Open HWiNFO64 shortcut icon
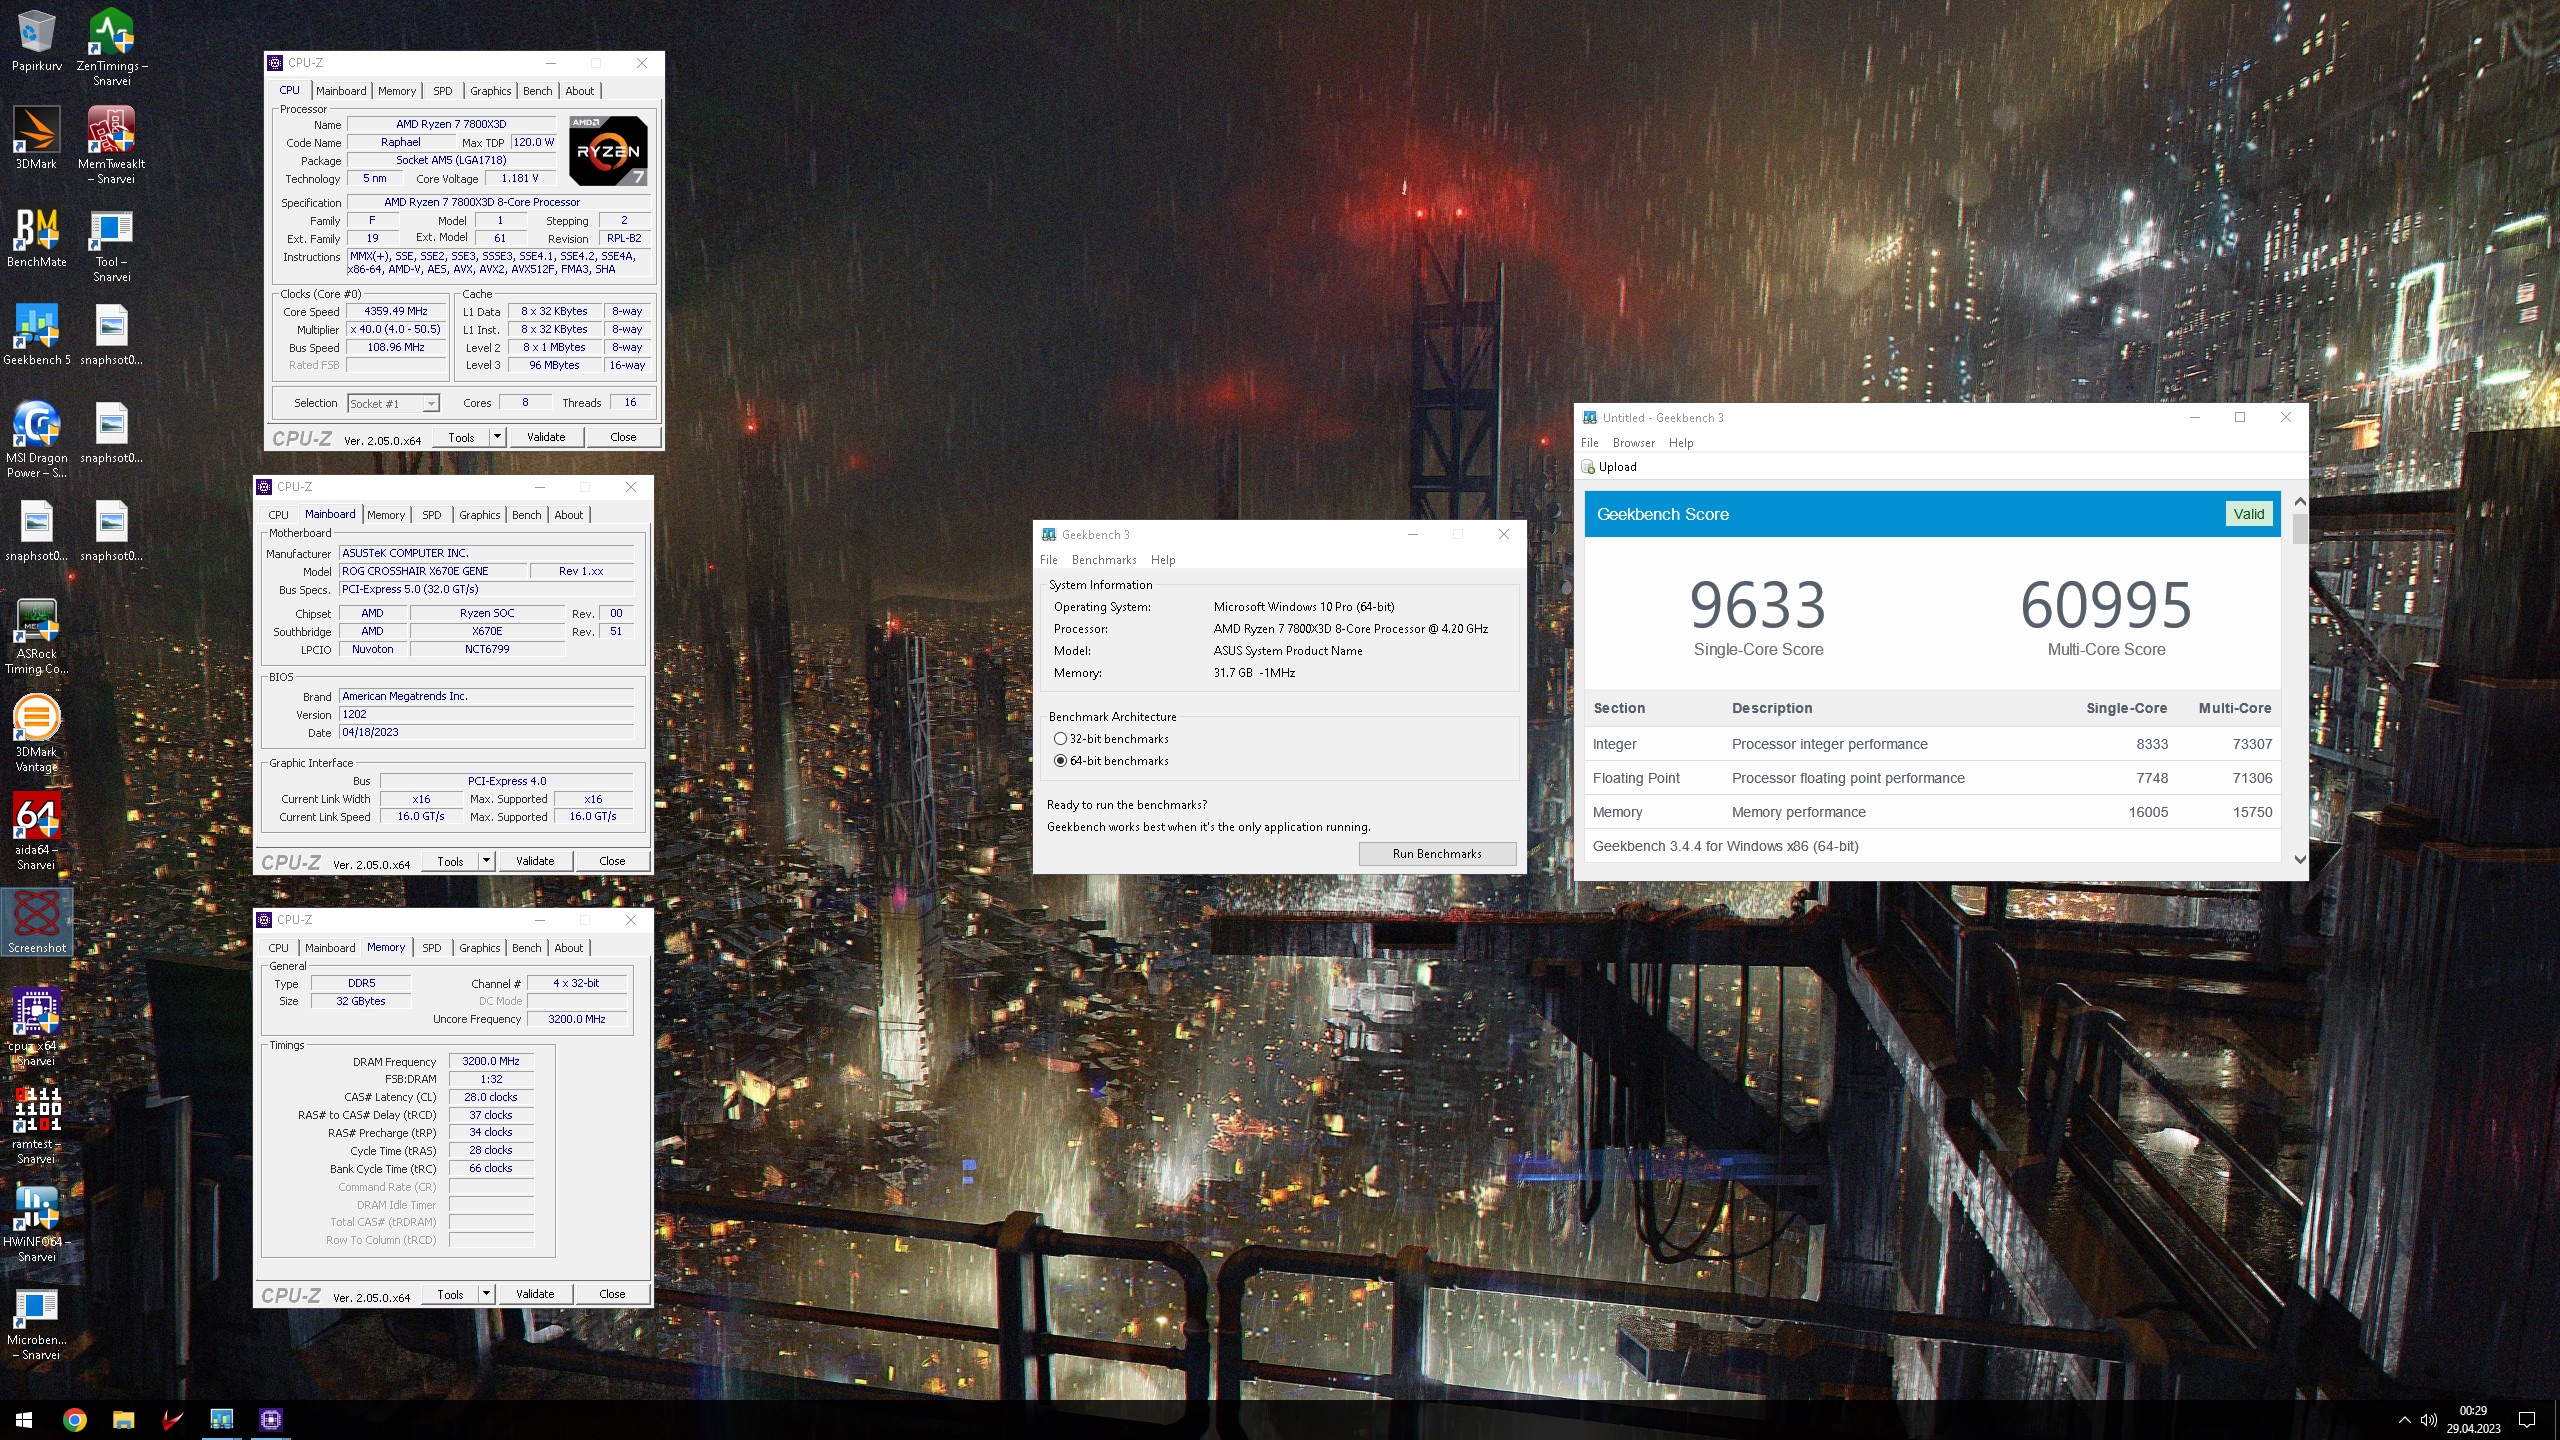2560x1440 pixels. tap(36, 1224)
